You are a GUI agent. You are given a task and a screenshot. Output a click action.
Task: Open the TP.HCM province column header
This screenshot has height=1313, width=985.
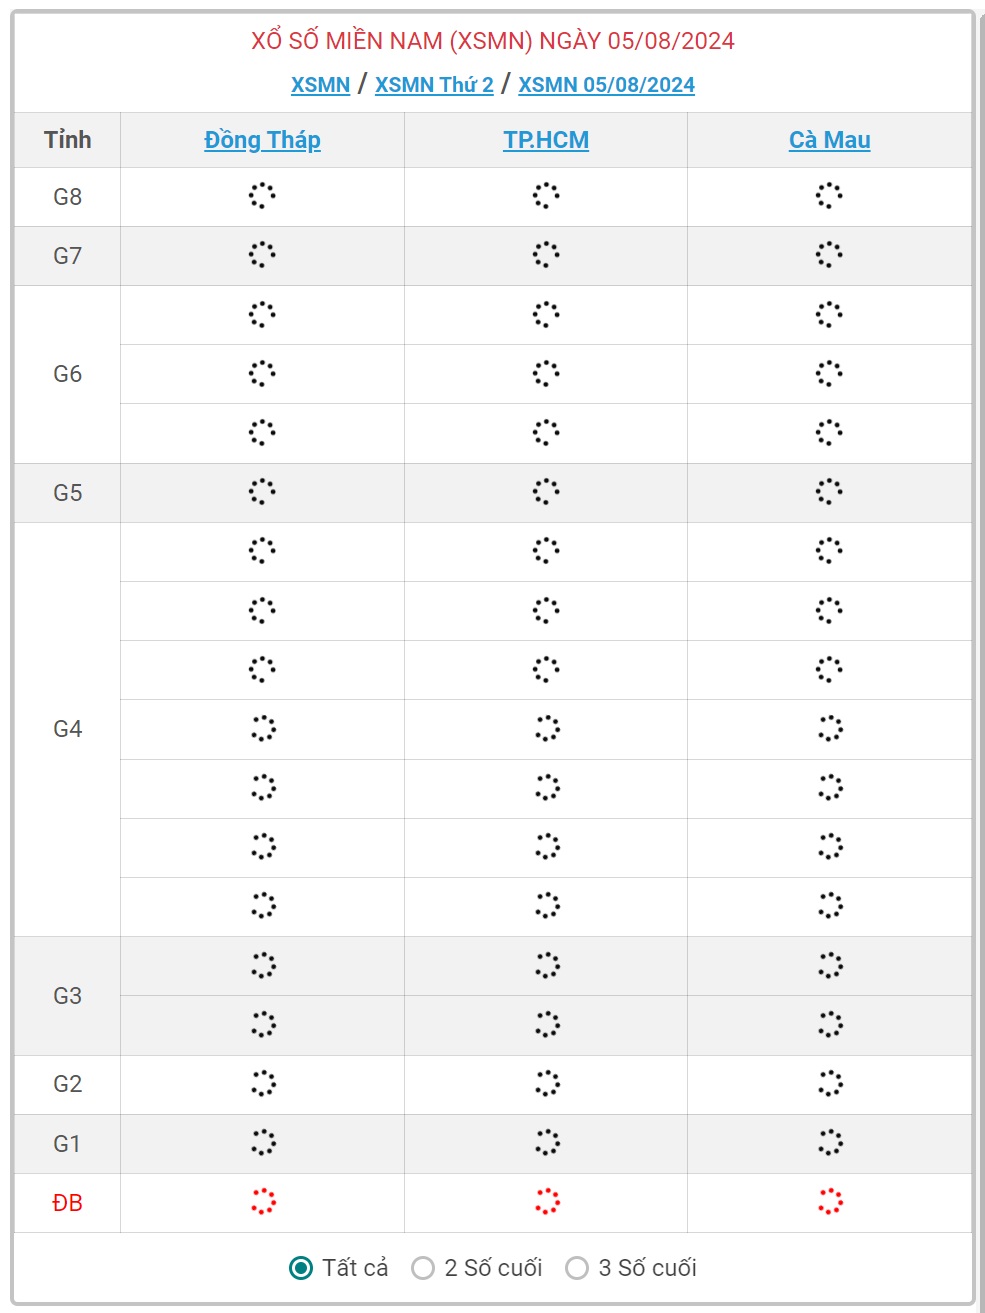coord(546,140)
